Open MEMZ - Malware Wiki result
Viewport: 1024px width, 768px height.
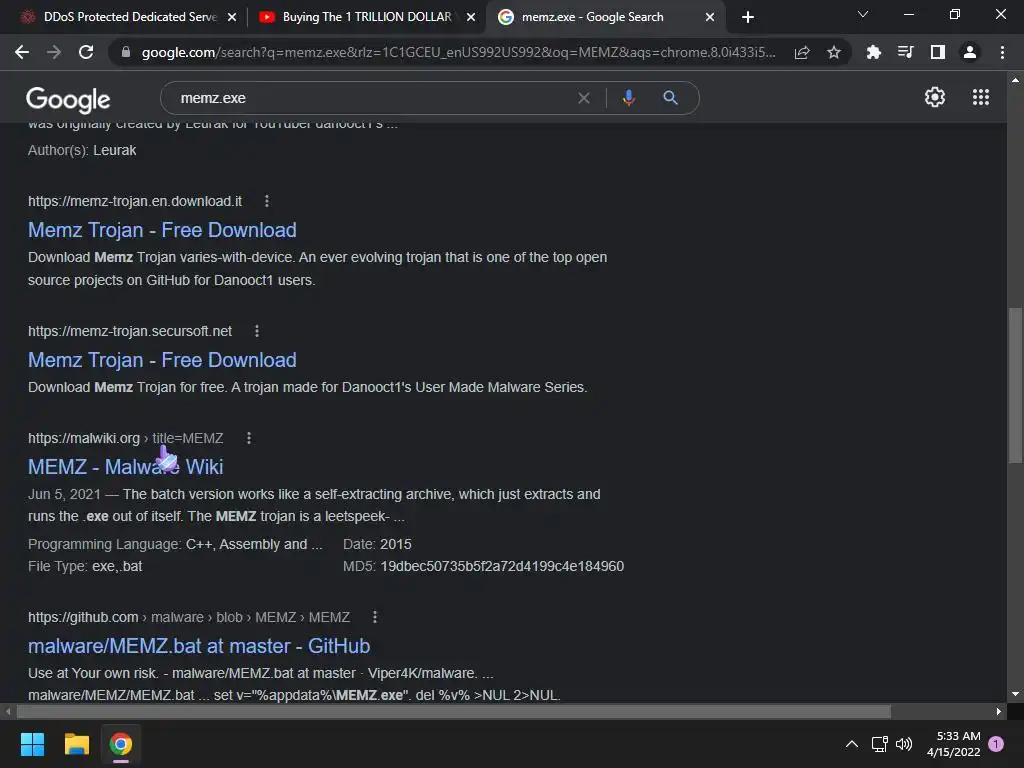(x=125, y=467)
